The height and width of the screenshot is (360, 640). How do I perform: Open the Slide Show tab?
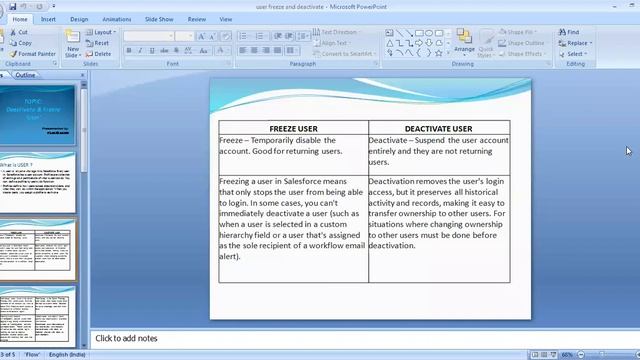[x=159, y=19]
